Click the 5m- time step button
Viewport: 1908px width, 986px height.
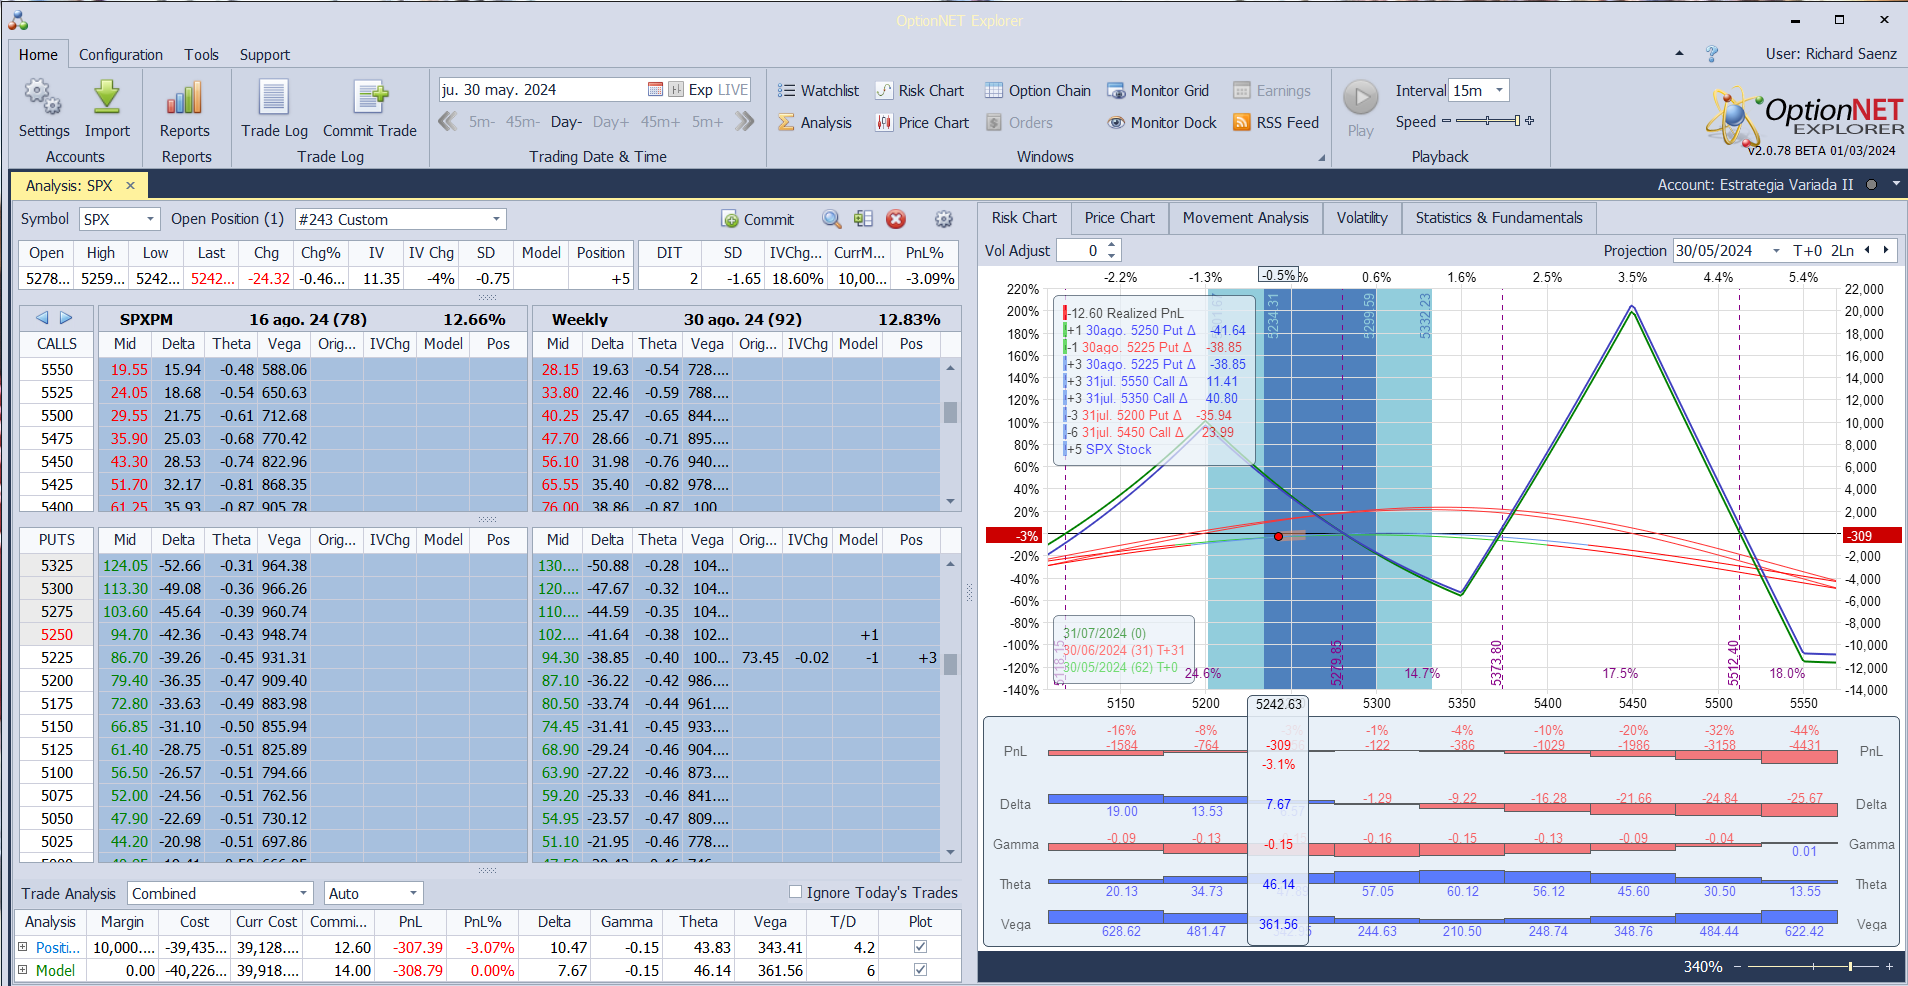(x=481, y=122)
